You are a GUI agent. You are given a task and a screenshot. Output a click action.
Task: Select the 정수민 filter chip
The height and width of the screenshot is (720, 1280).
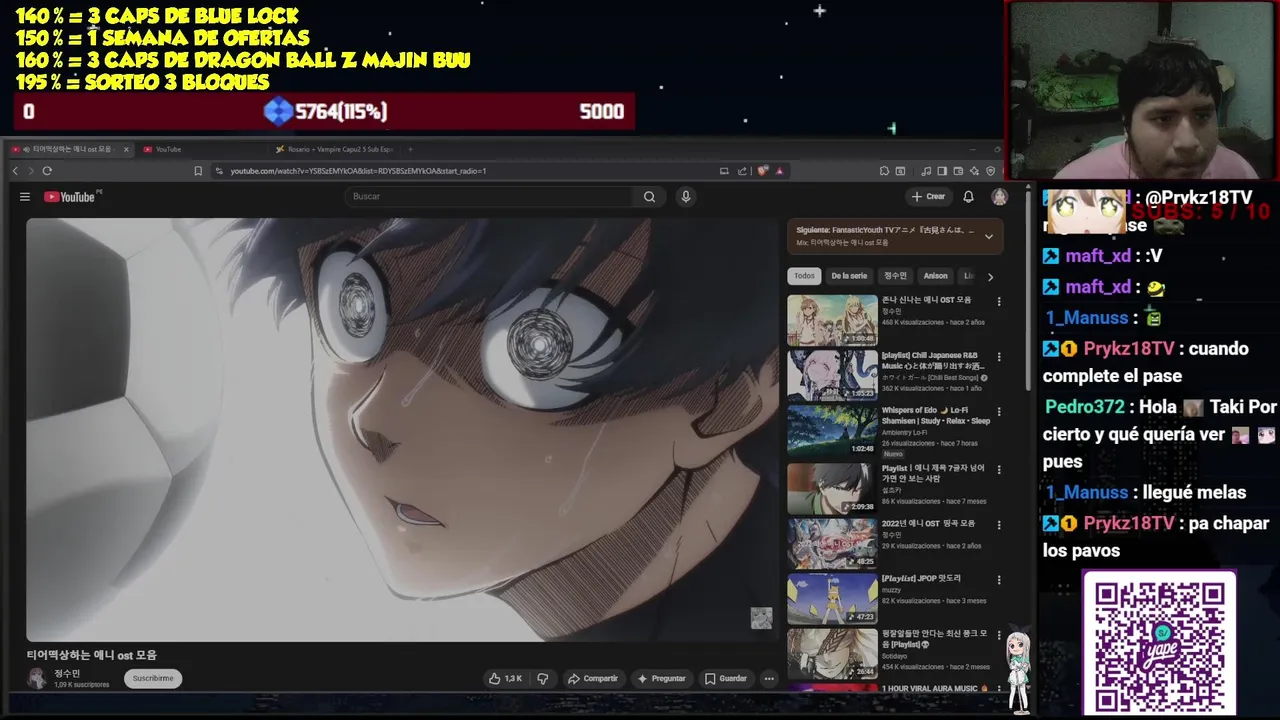[895, 276]
